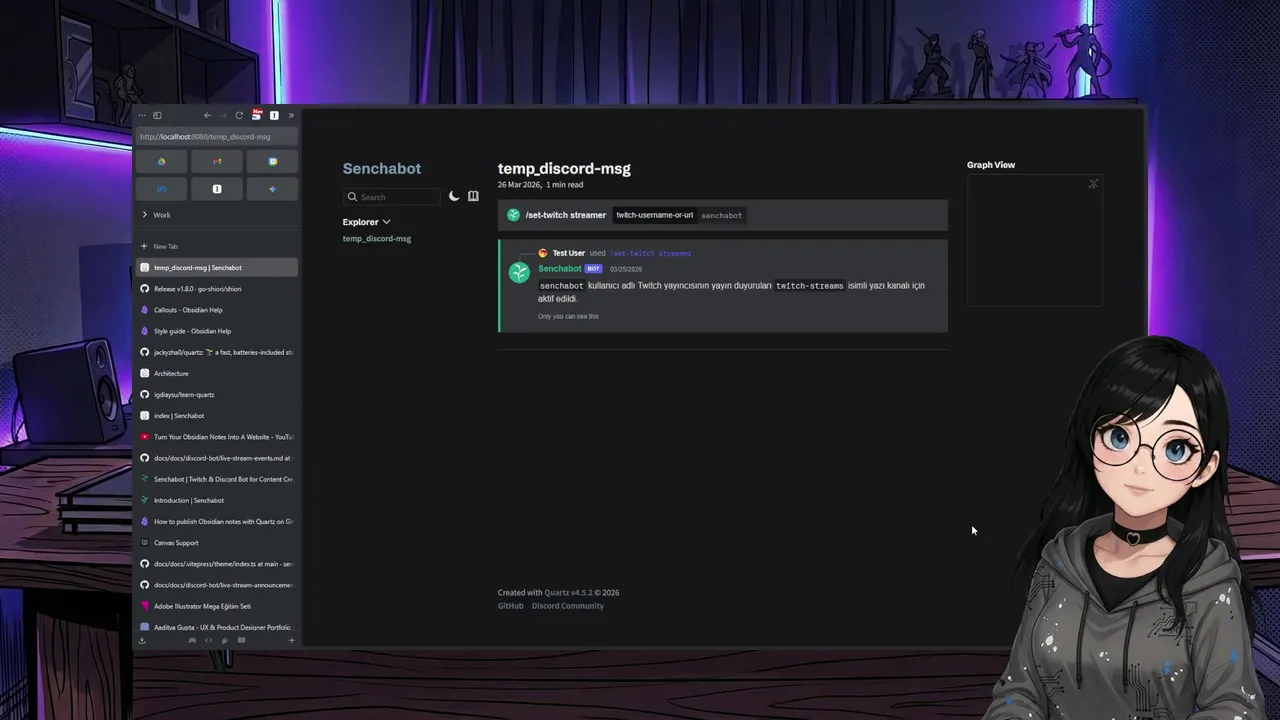This screenshot has height=720, width=1280.
Task: Click the BOT badge next to Senchabot
Action: click(593, 269)
